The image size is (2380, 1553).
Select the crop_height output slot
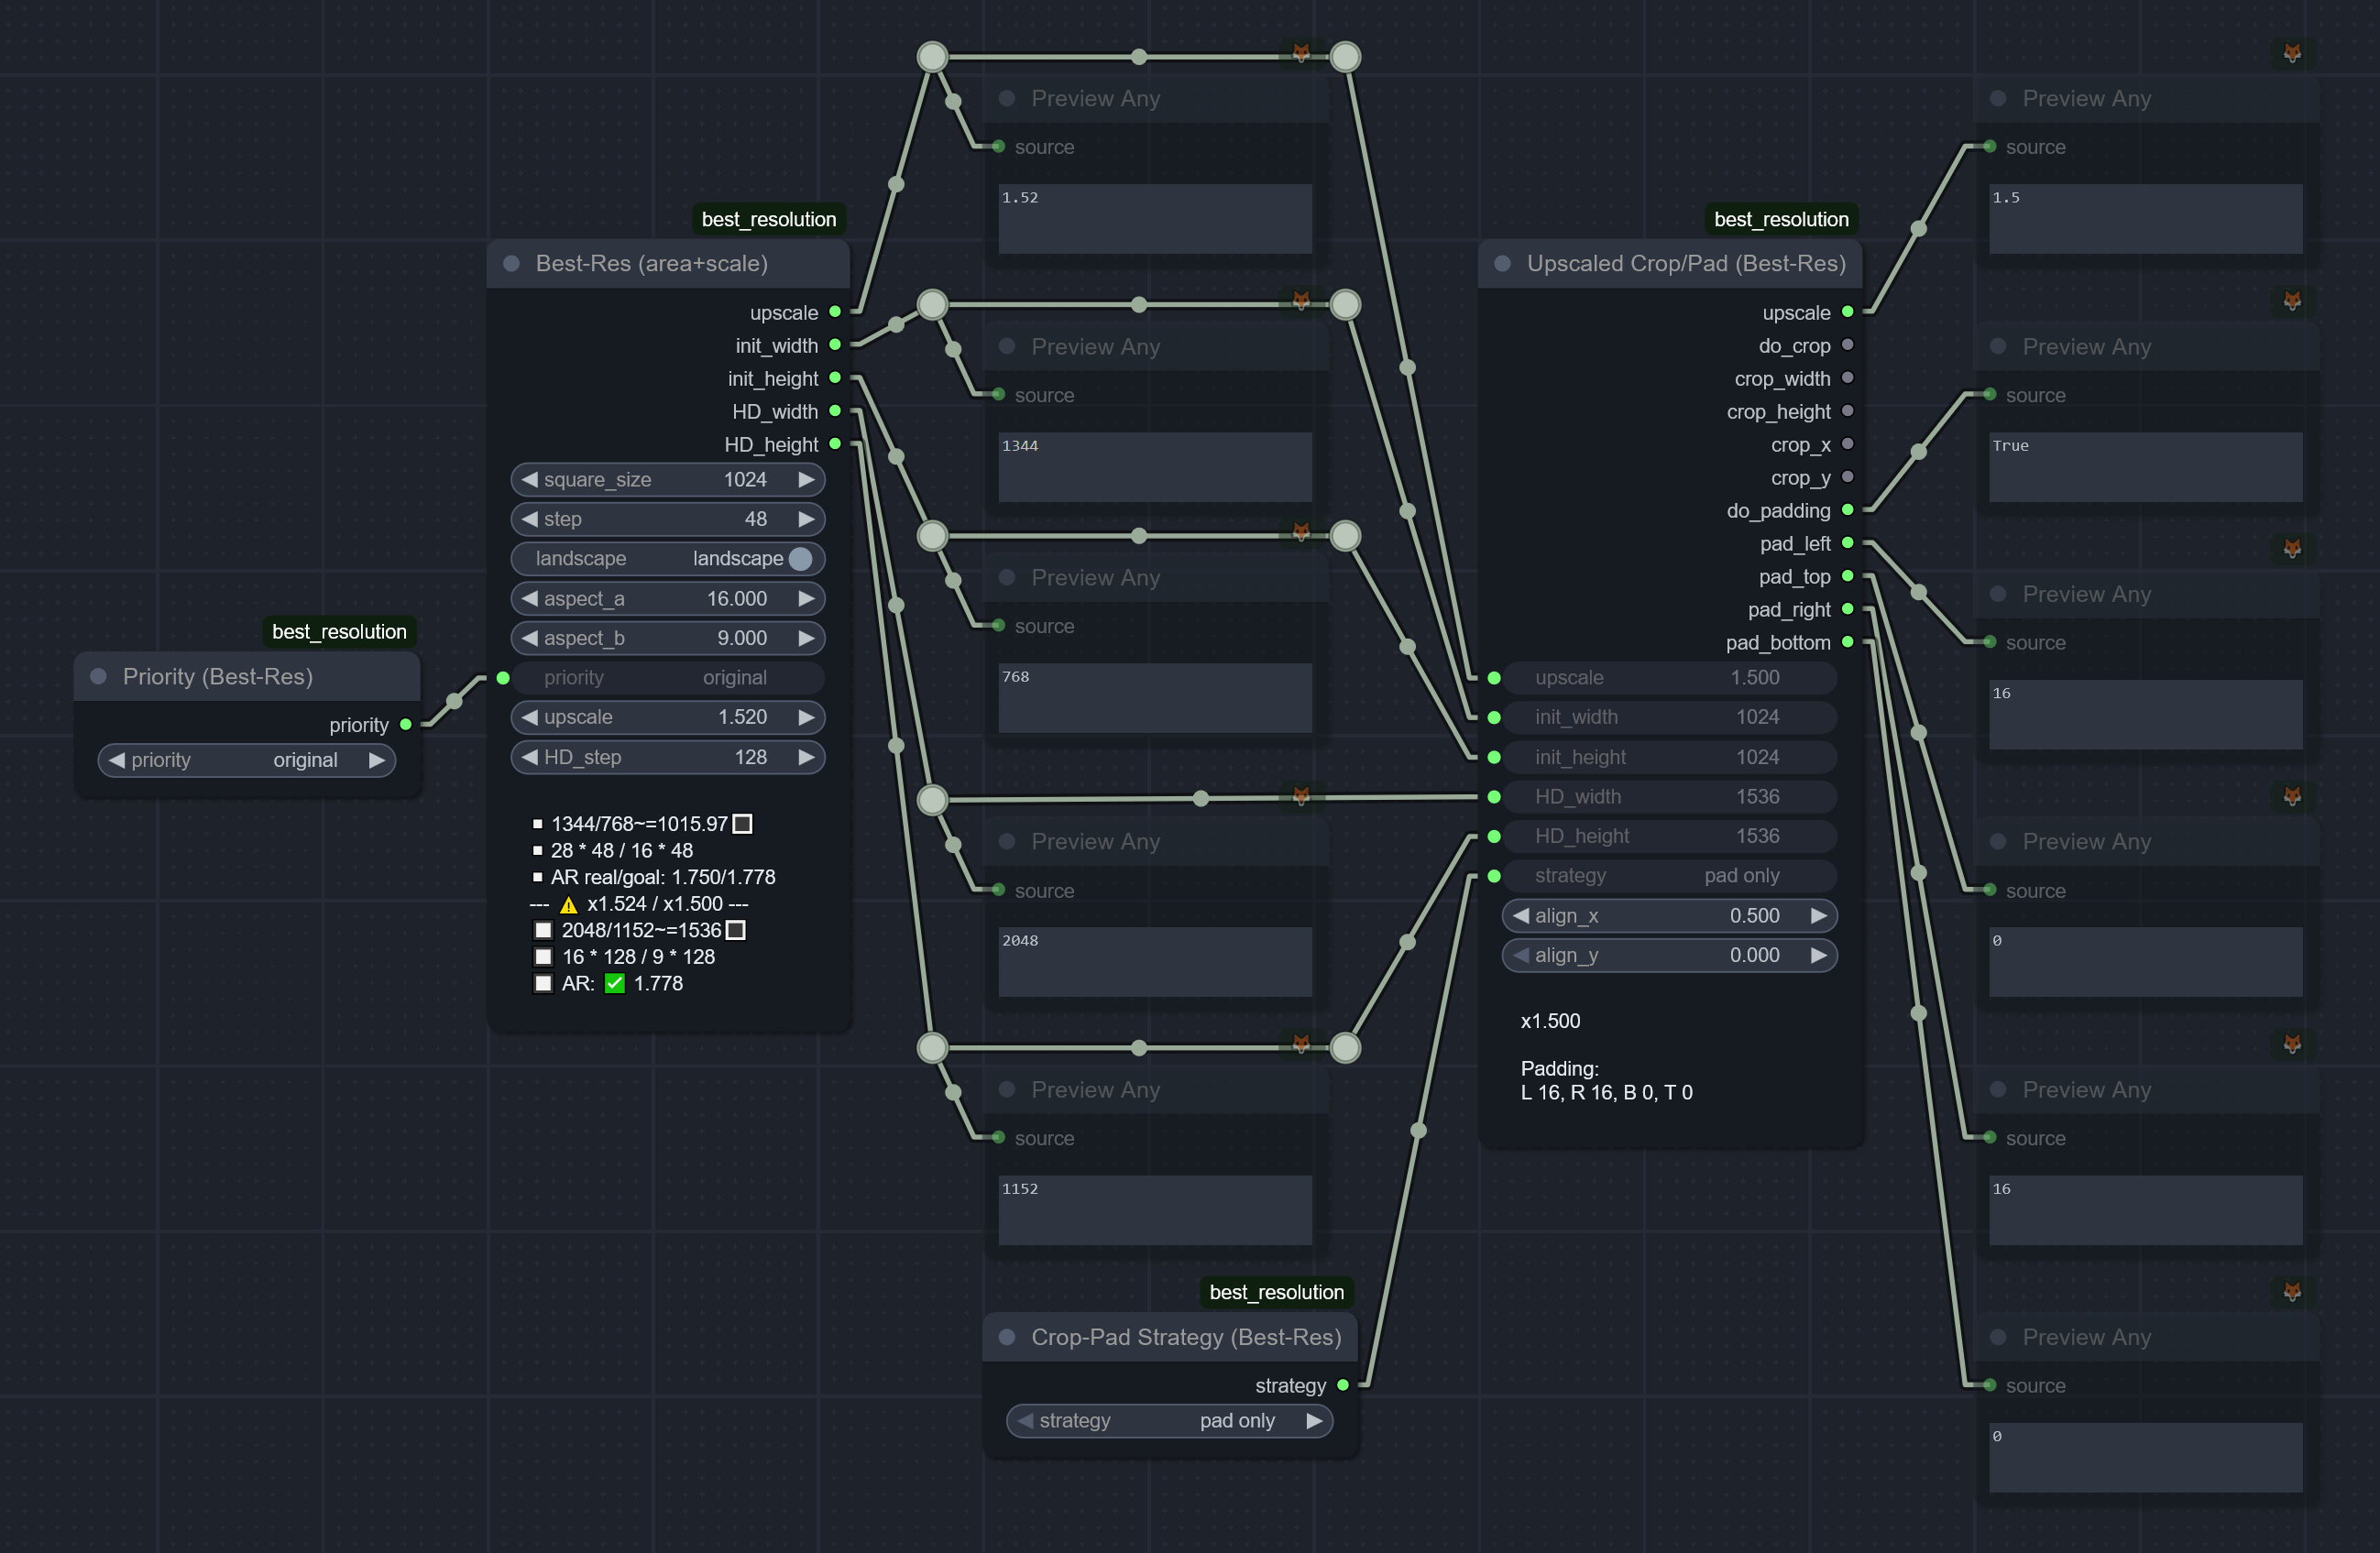1847,411
